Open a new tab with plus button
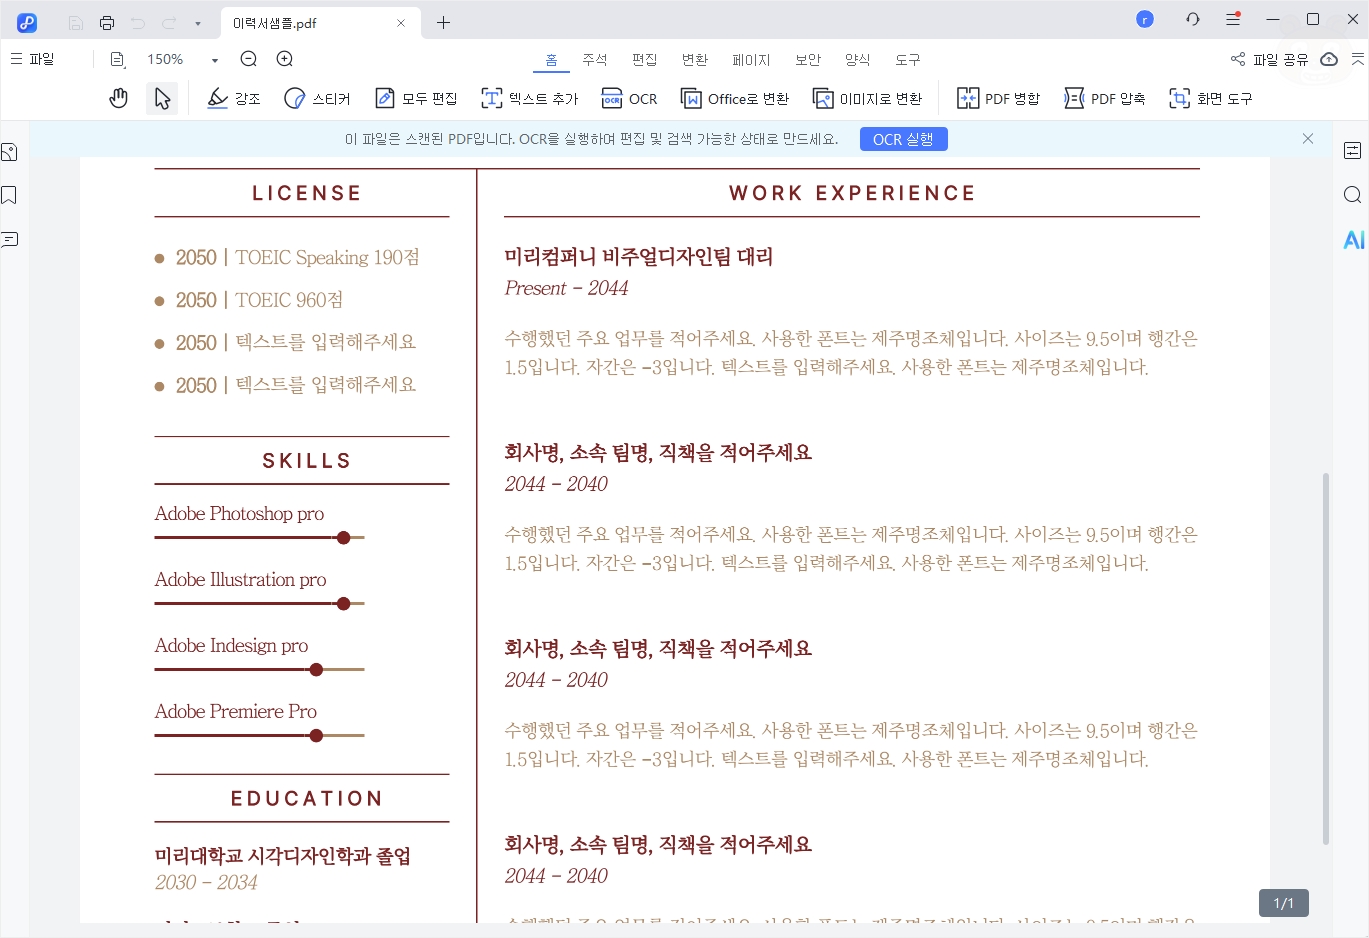 443,22
